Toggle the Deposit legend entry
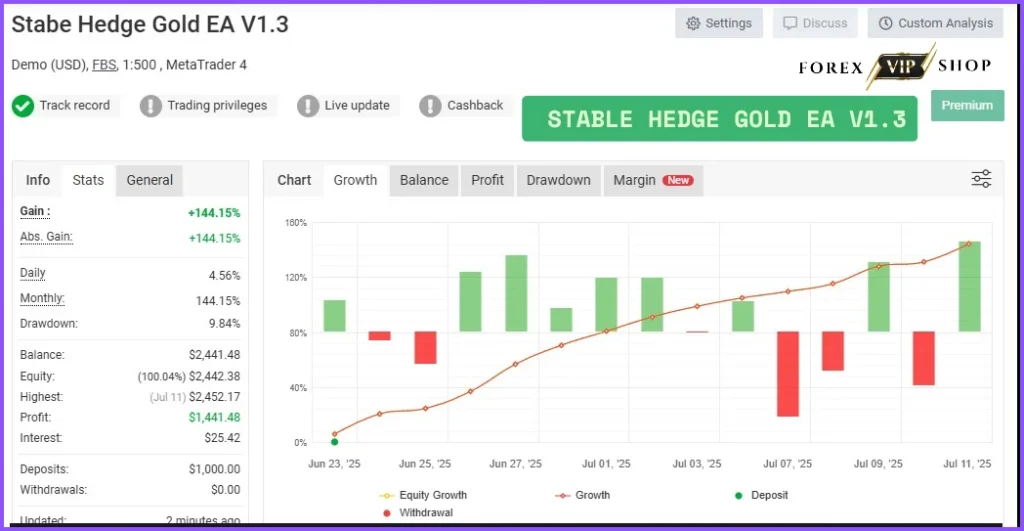 [x=761, y=495]
